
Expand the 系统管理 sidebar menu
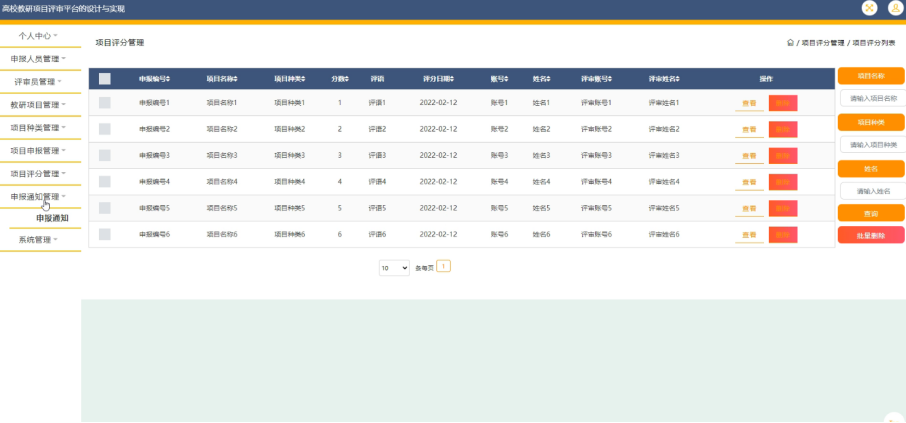[38, 240]
